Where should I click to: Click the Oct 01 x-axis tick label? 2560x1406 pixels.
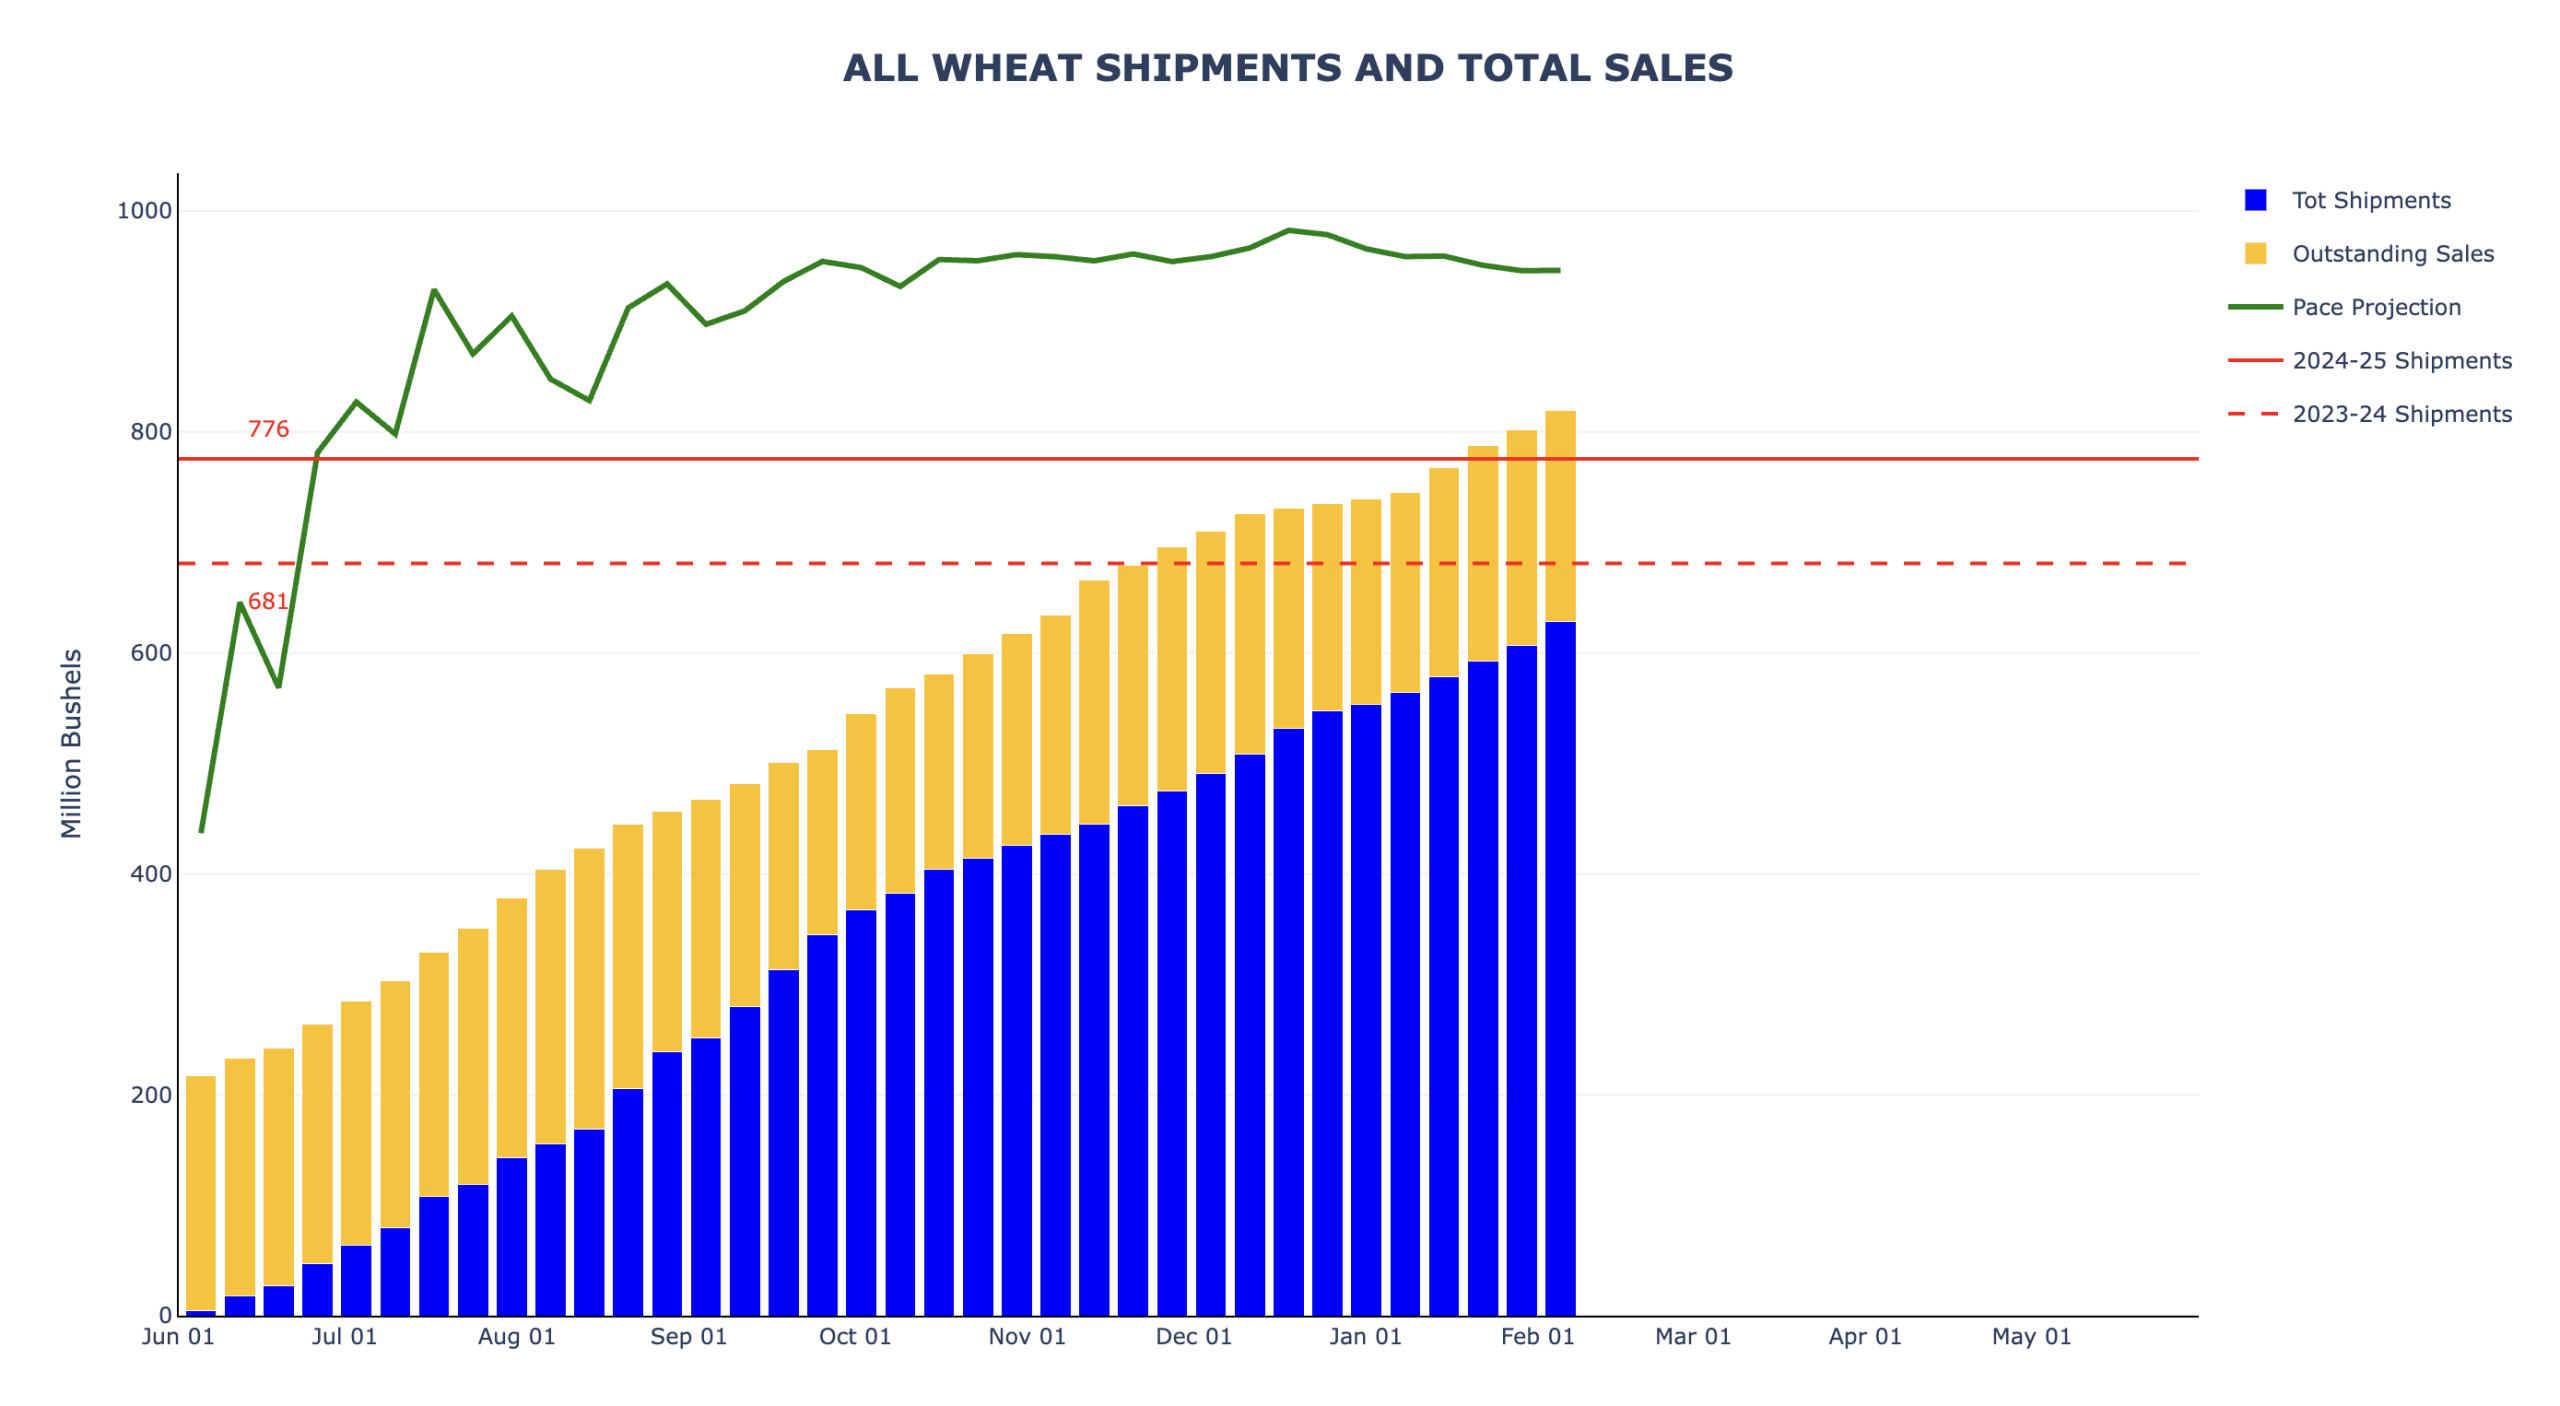854,1336
